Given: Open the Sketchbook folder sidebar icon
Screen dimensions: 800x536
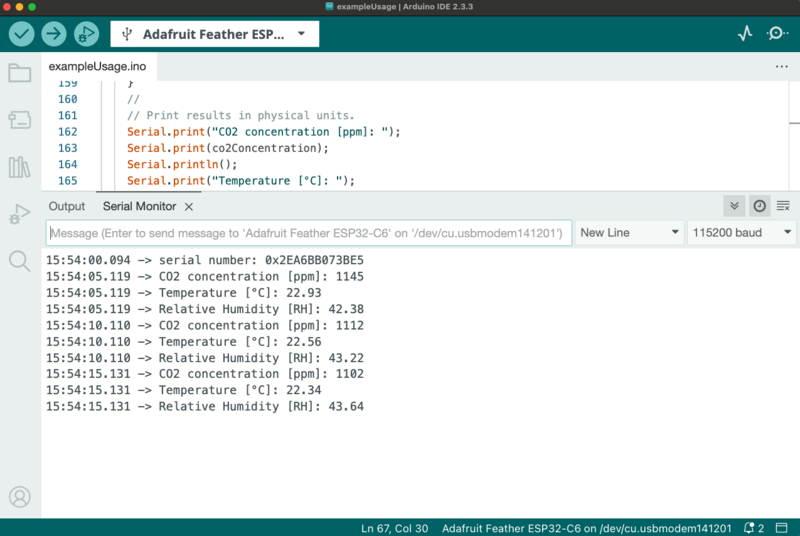Looking at the screenshot, I should click(x=20, y=73).
